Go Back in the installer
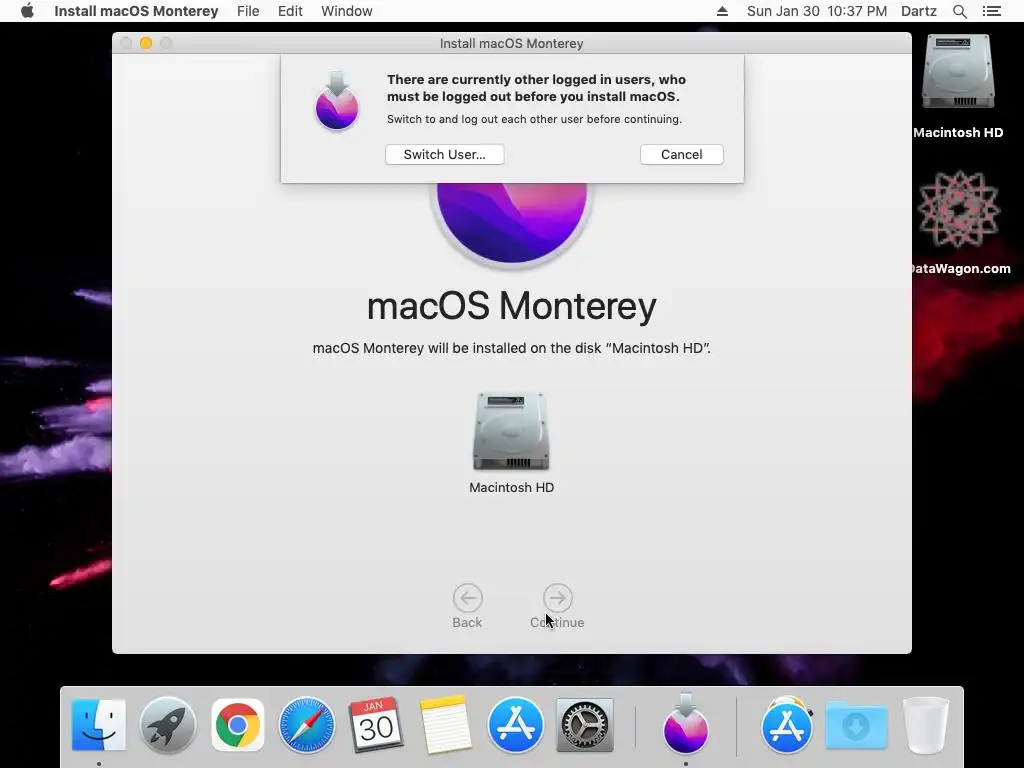The image size is (1024, 768). (468, 607)
